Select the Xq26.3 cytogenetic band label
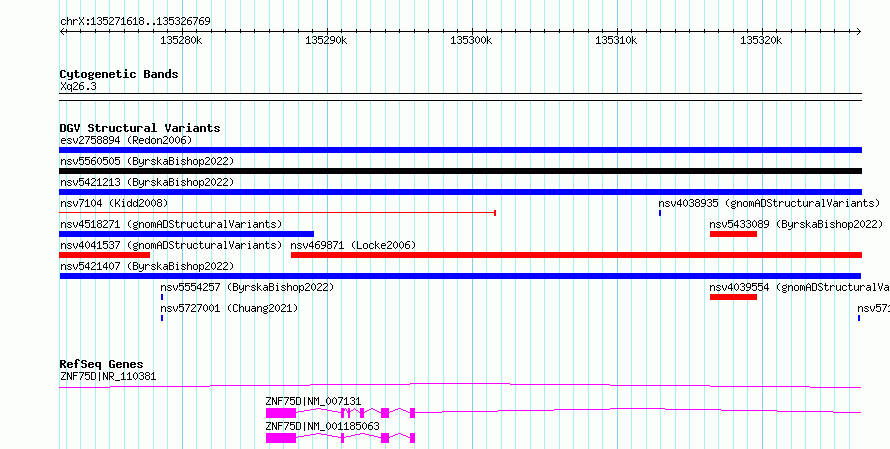 (78, 86)
